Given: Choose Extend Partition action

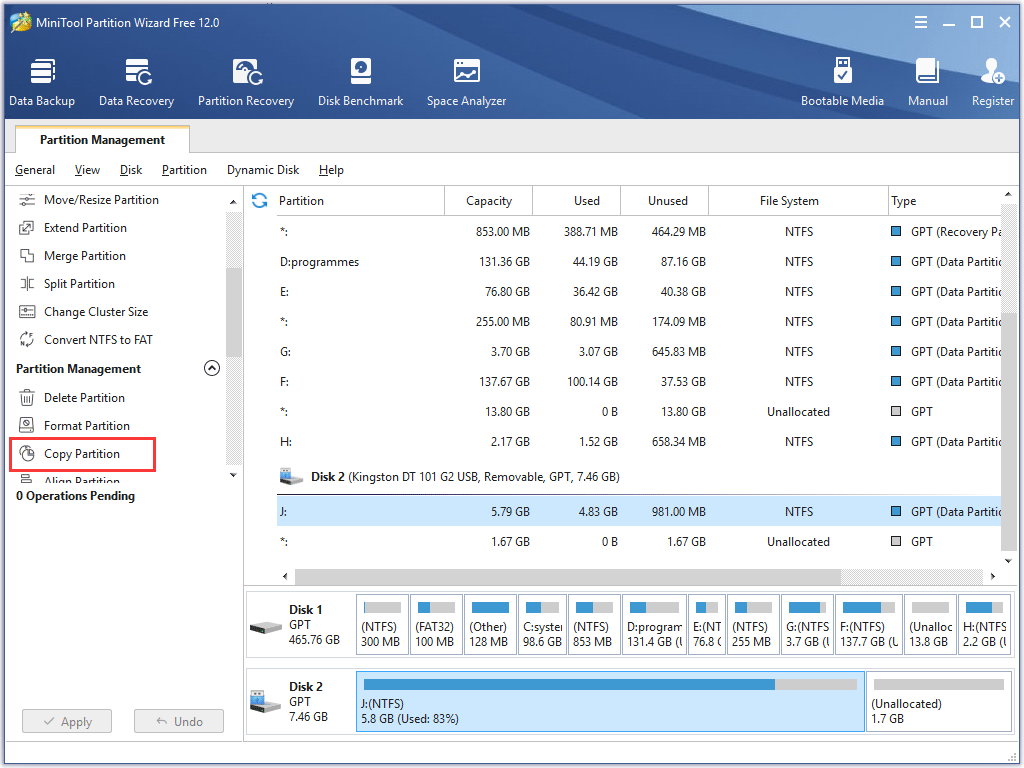Looking at the screenshot, I should pos(86,228).
